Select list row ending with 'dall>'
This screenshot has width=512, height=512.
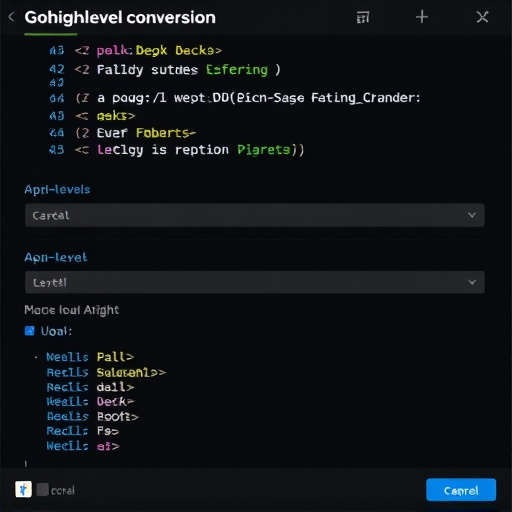(x=90, y=387)
